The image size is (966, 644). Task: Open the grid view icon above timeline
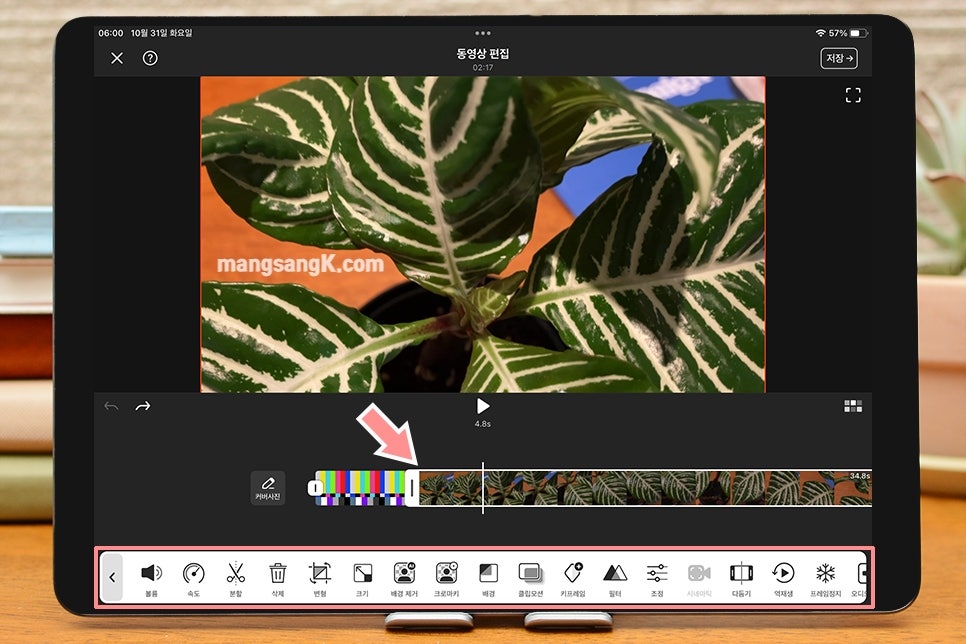(x=853, y=406)
